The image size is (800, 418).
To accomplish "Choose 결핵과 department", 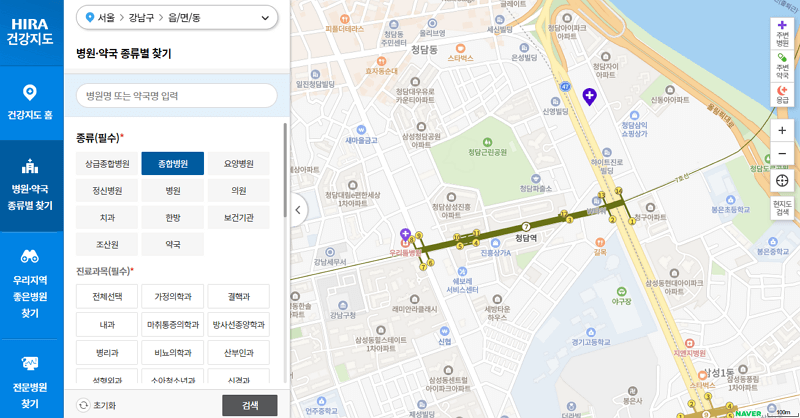I will 238,297.
